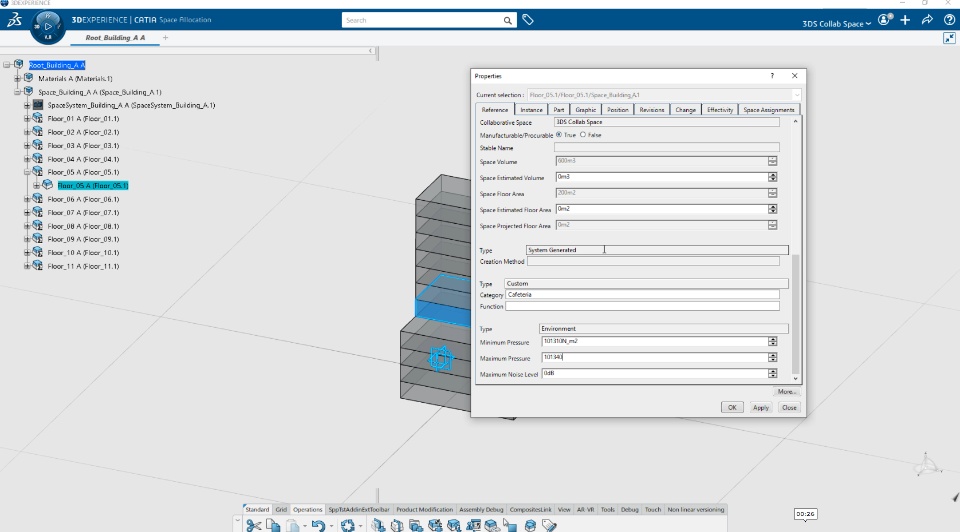Click the Root_Building_A A document tab
This screenshot has width=960, height=532.
pos(115,37)
